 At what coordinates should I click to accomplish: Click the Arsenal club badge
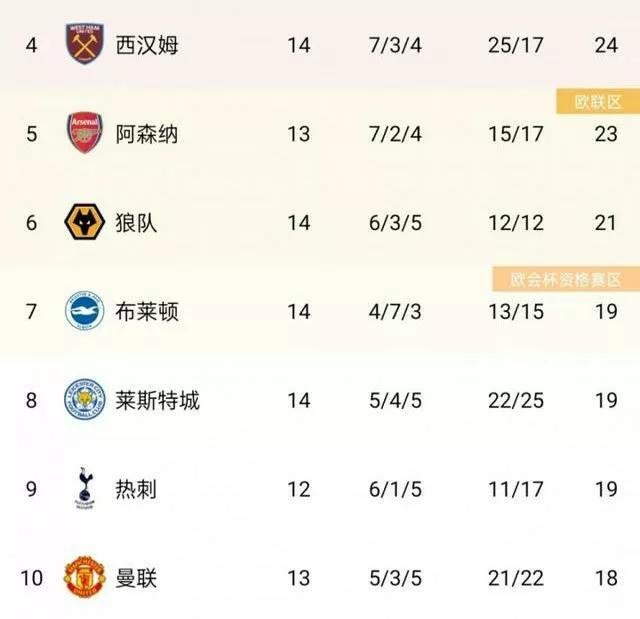(85, 133)
